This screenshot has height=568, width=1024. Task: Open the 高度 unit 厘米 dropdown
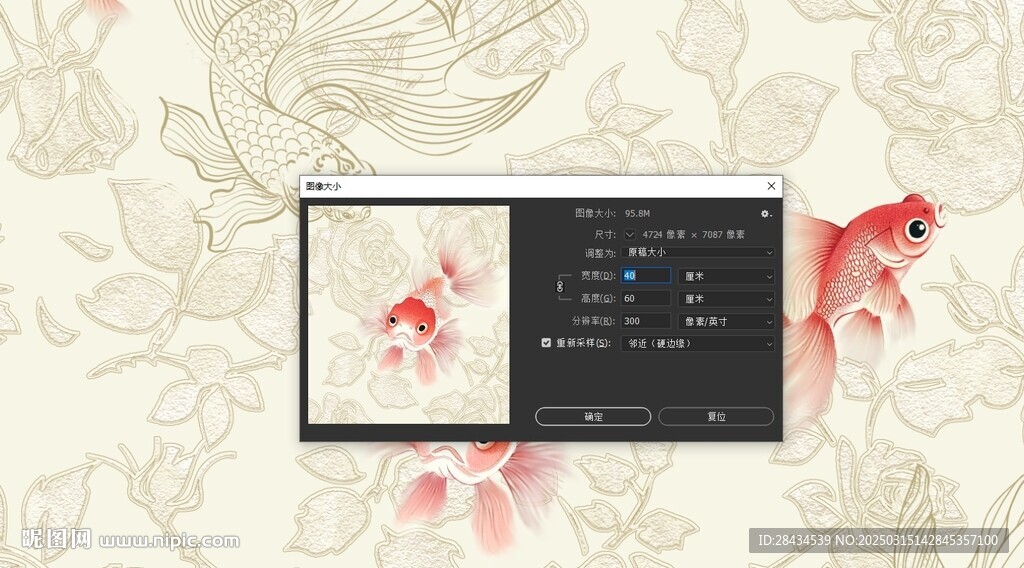[x=726, y=298]
